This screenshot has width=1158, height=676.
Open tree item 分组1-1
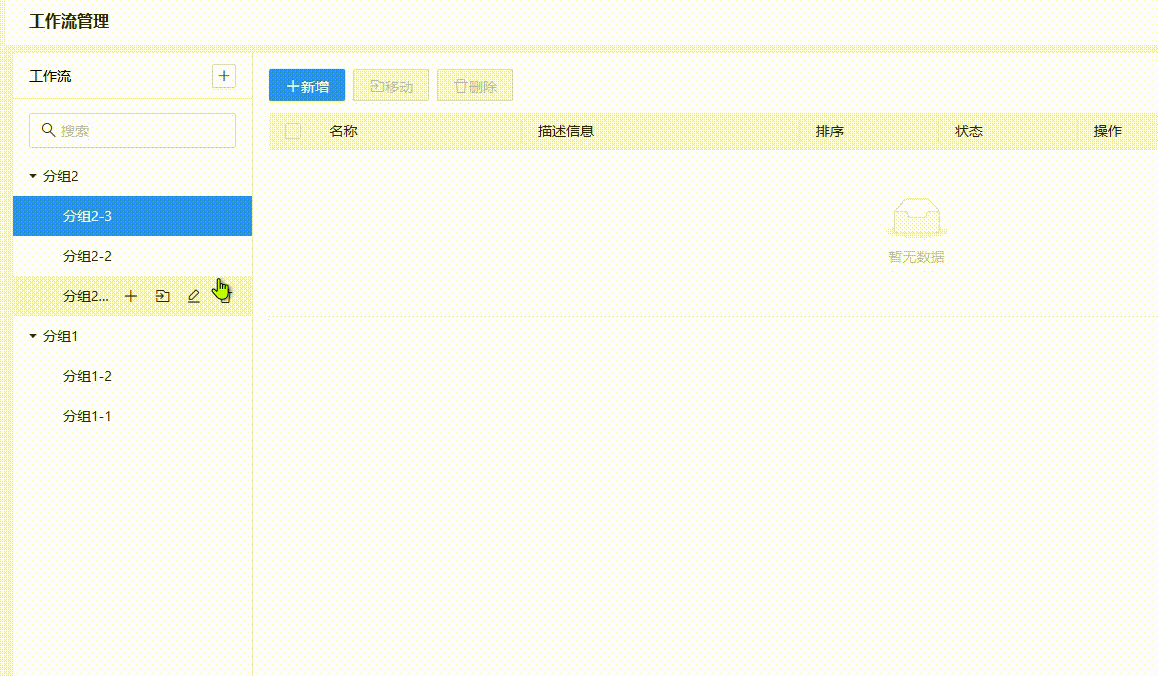[x=87, y=416]
